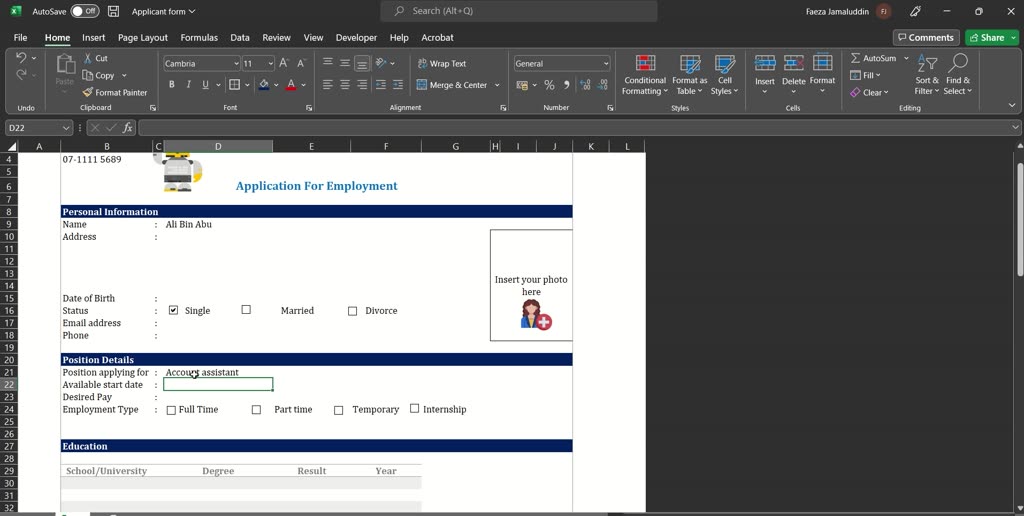Click Wrap Text
Image resolution: width=1024 pixels, height=516 pixels.
[x=441, y=63]
